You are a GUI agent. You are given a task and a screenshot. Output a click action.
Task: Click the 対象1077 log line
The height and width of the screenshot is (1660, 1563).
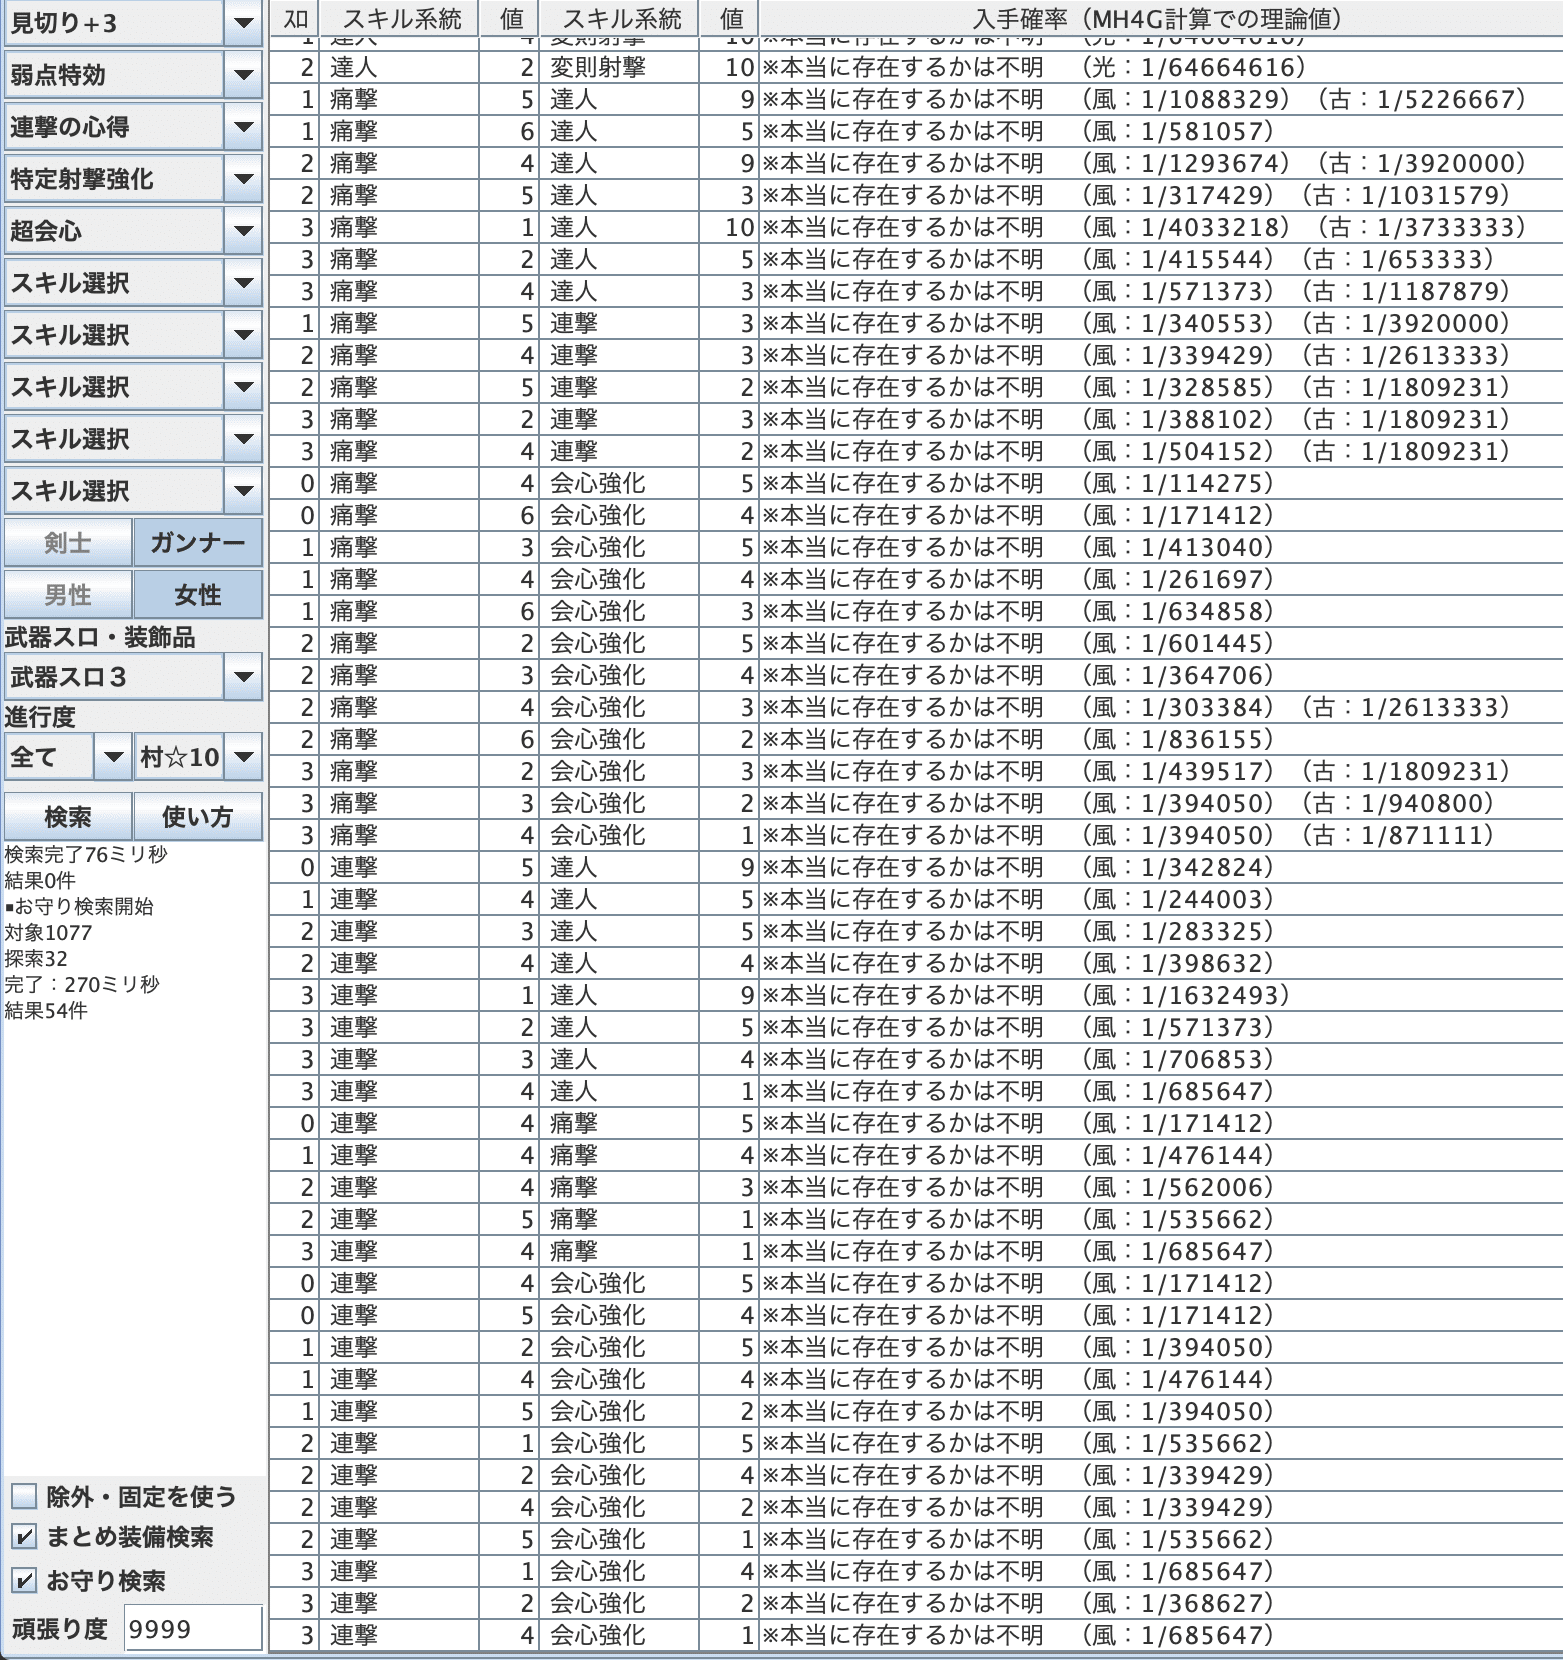pyautogui.click(x=48, y=932)
